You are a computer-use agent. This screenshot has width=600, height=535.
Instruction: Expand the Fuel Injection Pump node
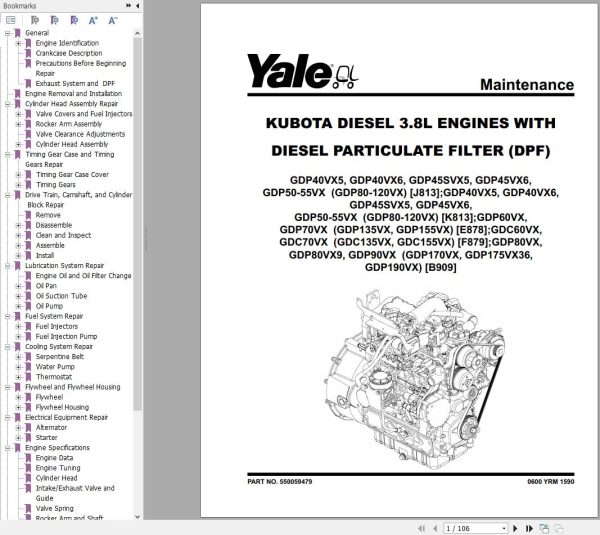tap(18, 336)
